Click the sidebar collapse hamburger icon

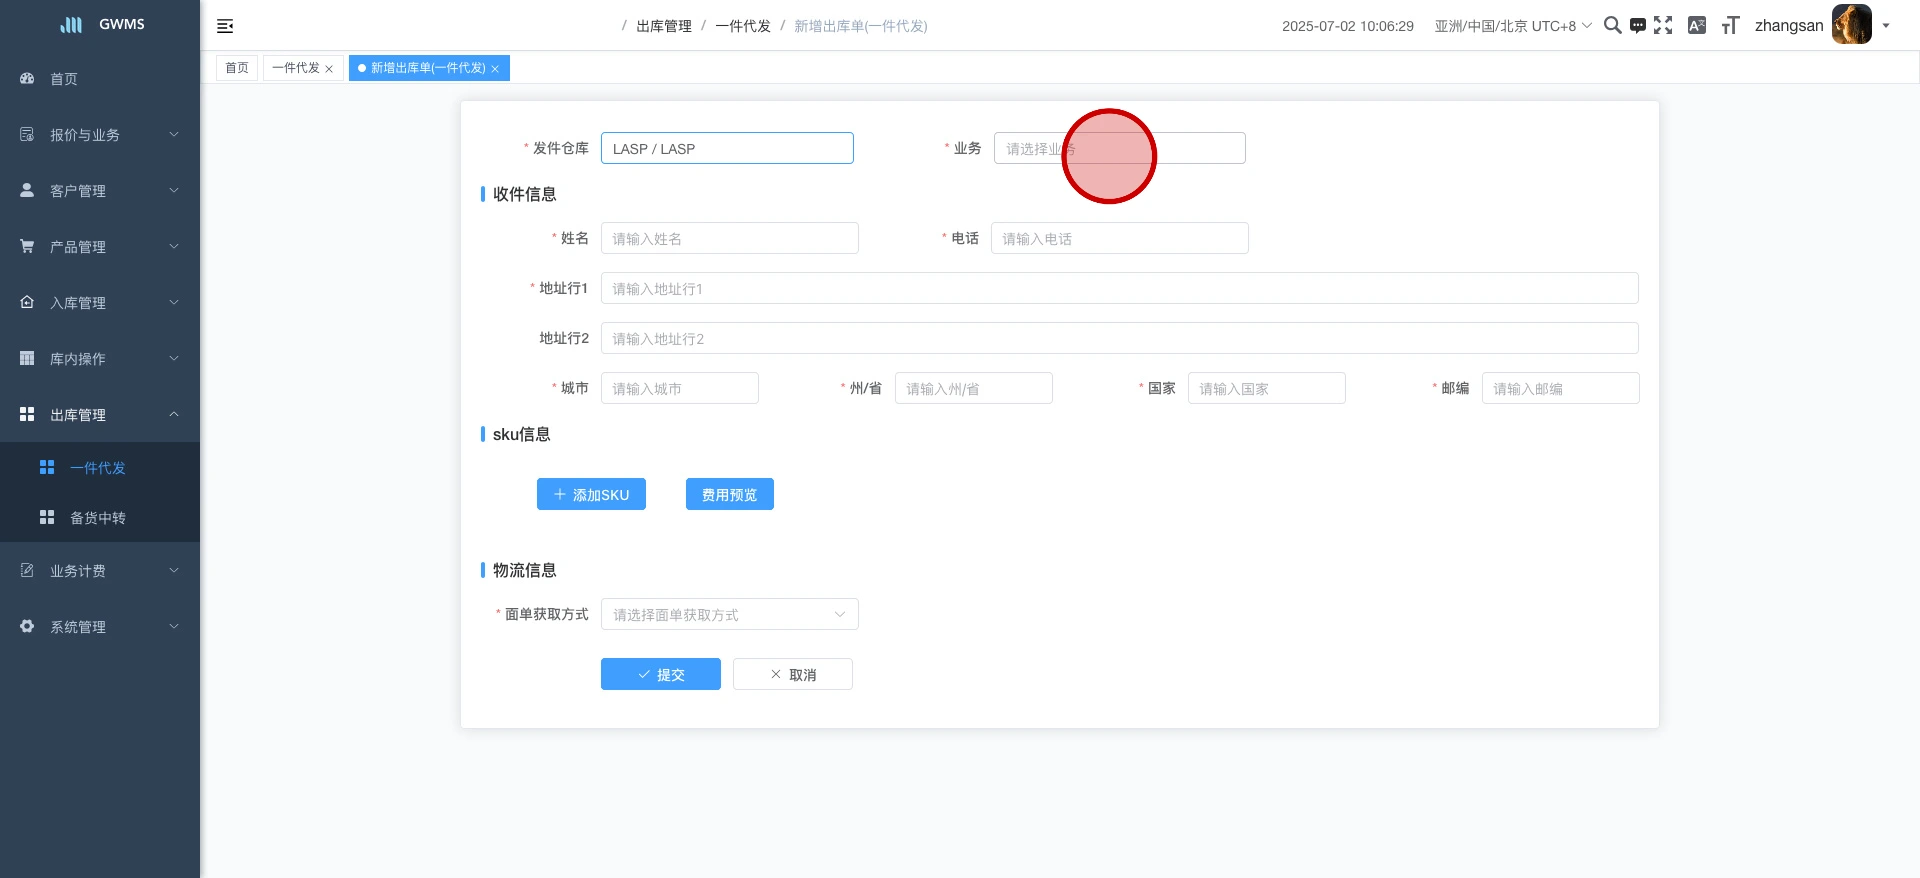[x=225, y=26]
